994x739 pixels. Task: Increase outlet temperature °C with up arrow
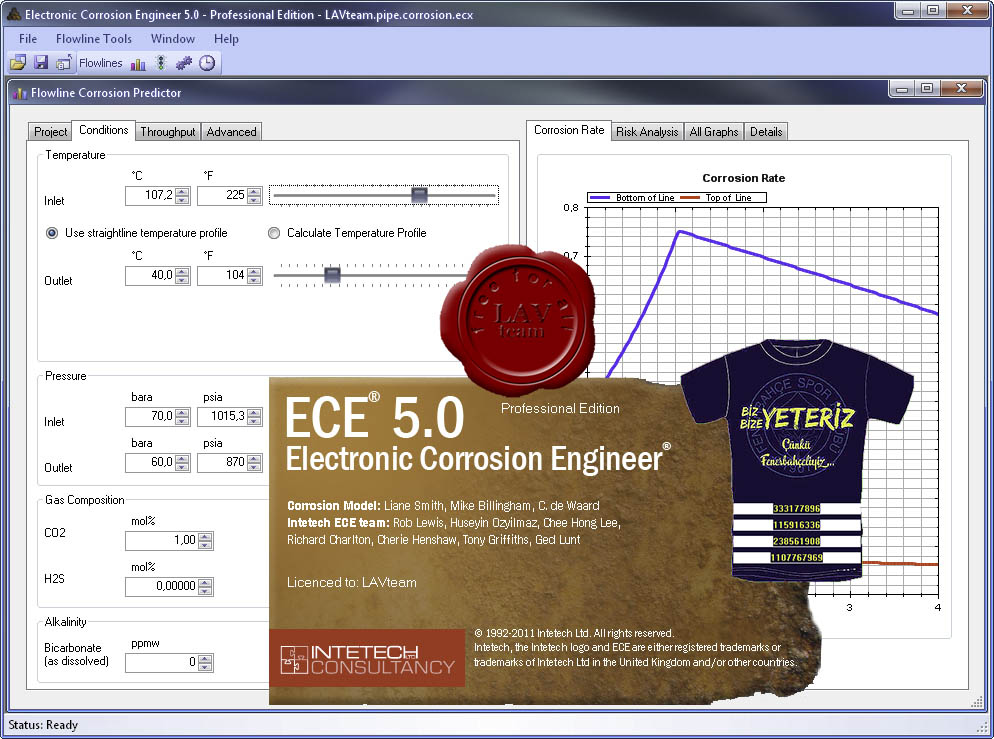pos(183,271)
